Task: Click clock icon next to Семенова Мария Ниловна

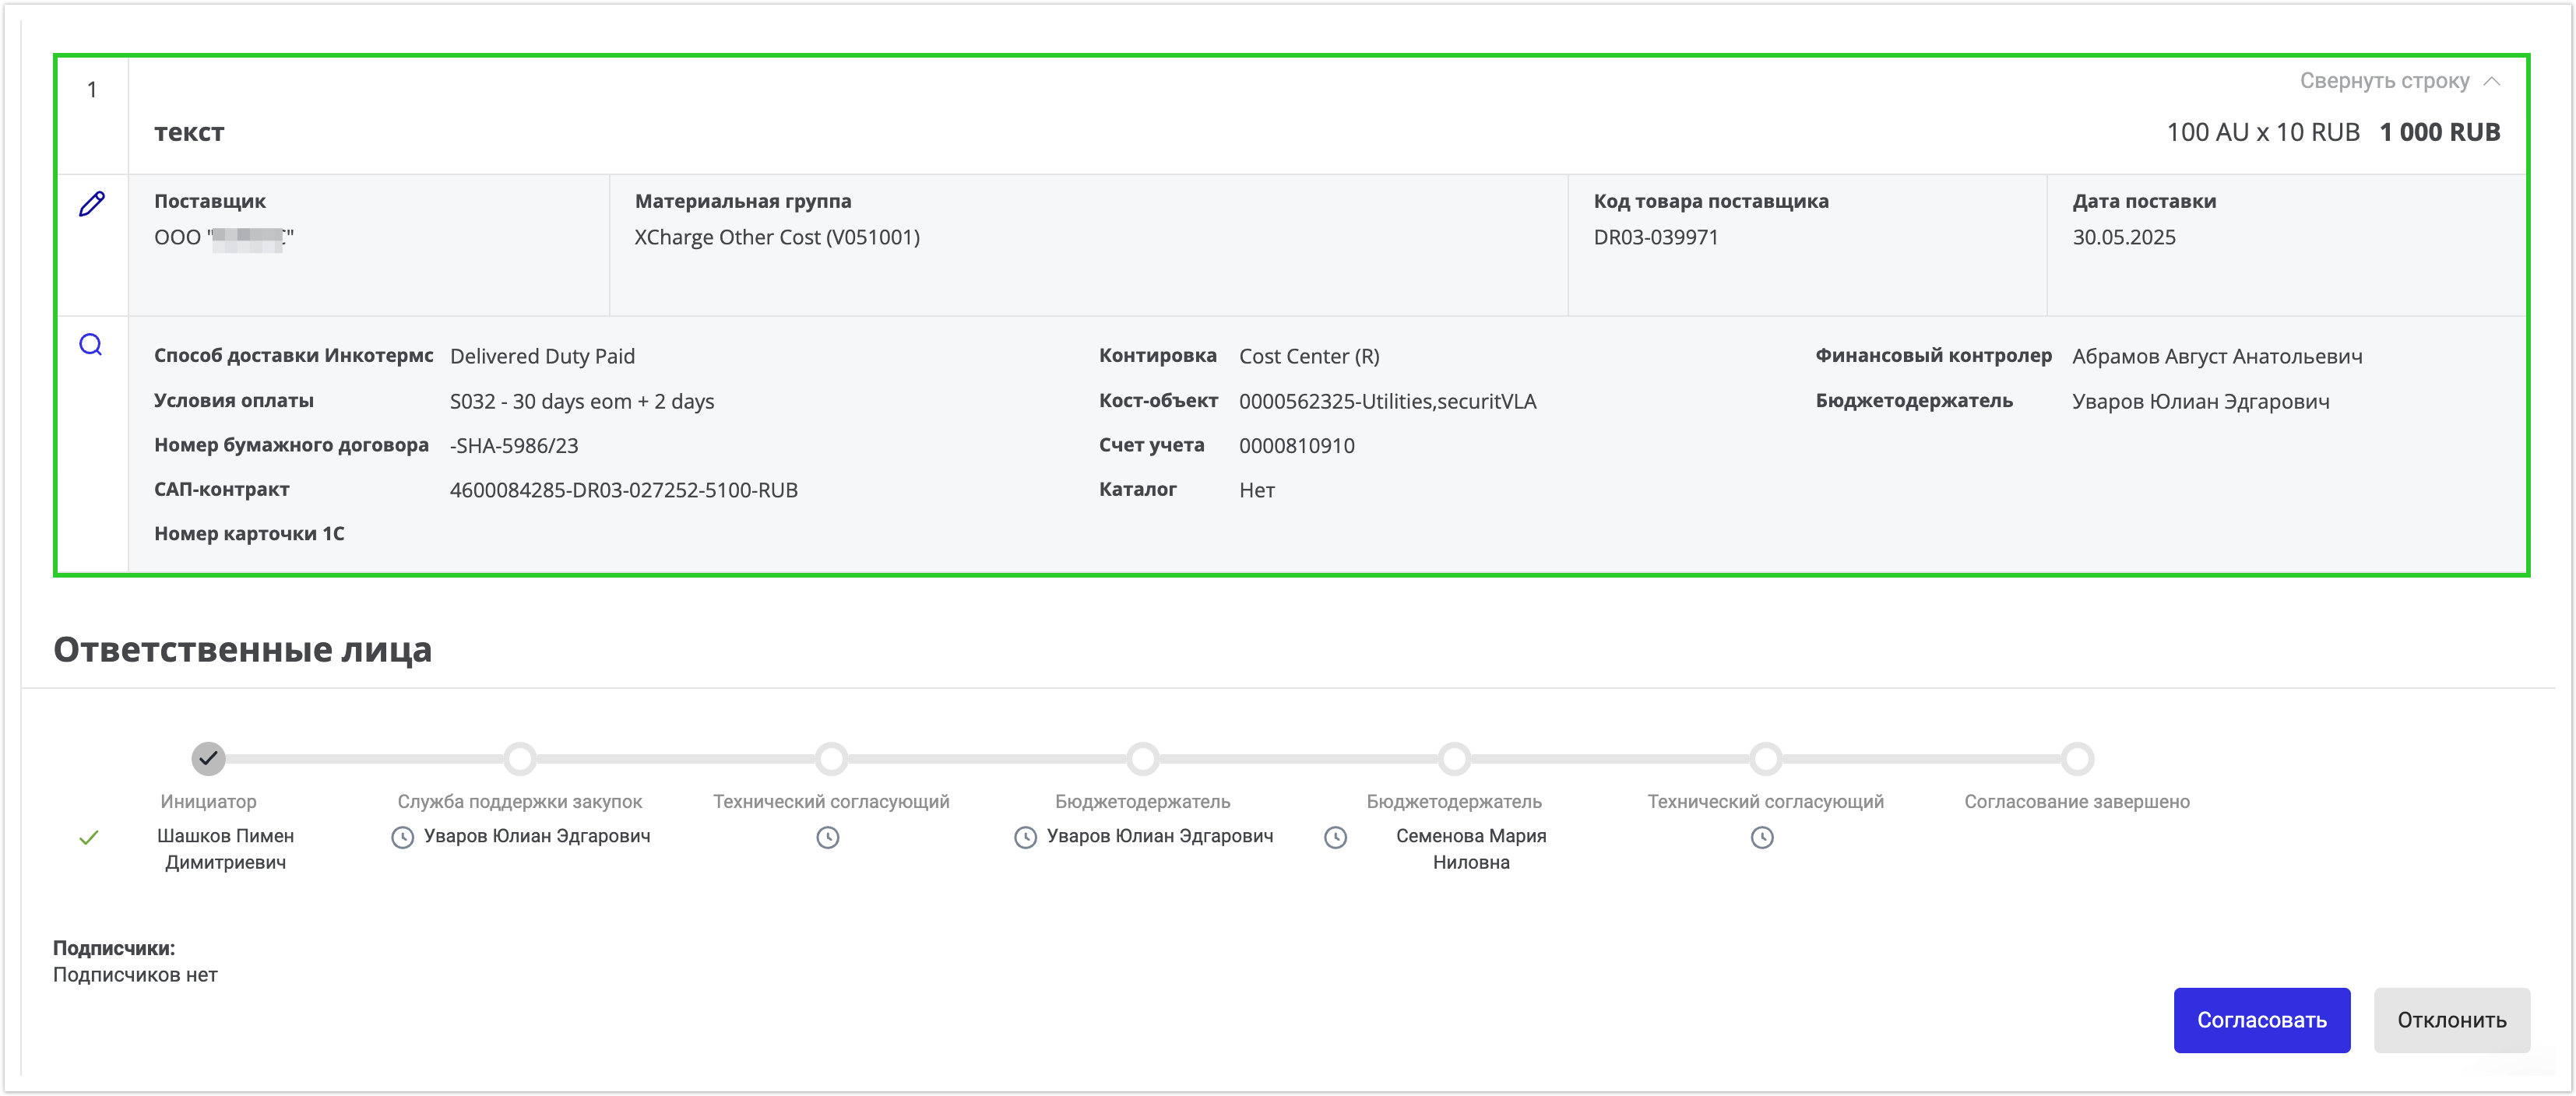Action: 1335,838
